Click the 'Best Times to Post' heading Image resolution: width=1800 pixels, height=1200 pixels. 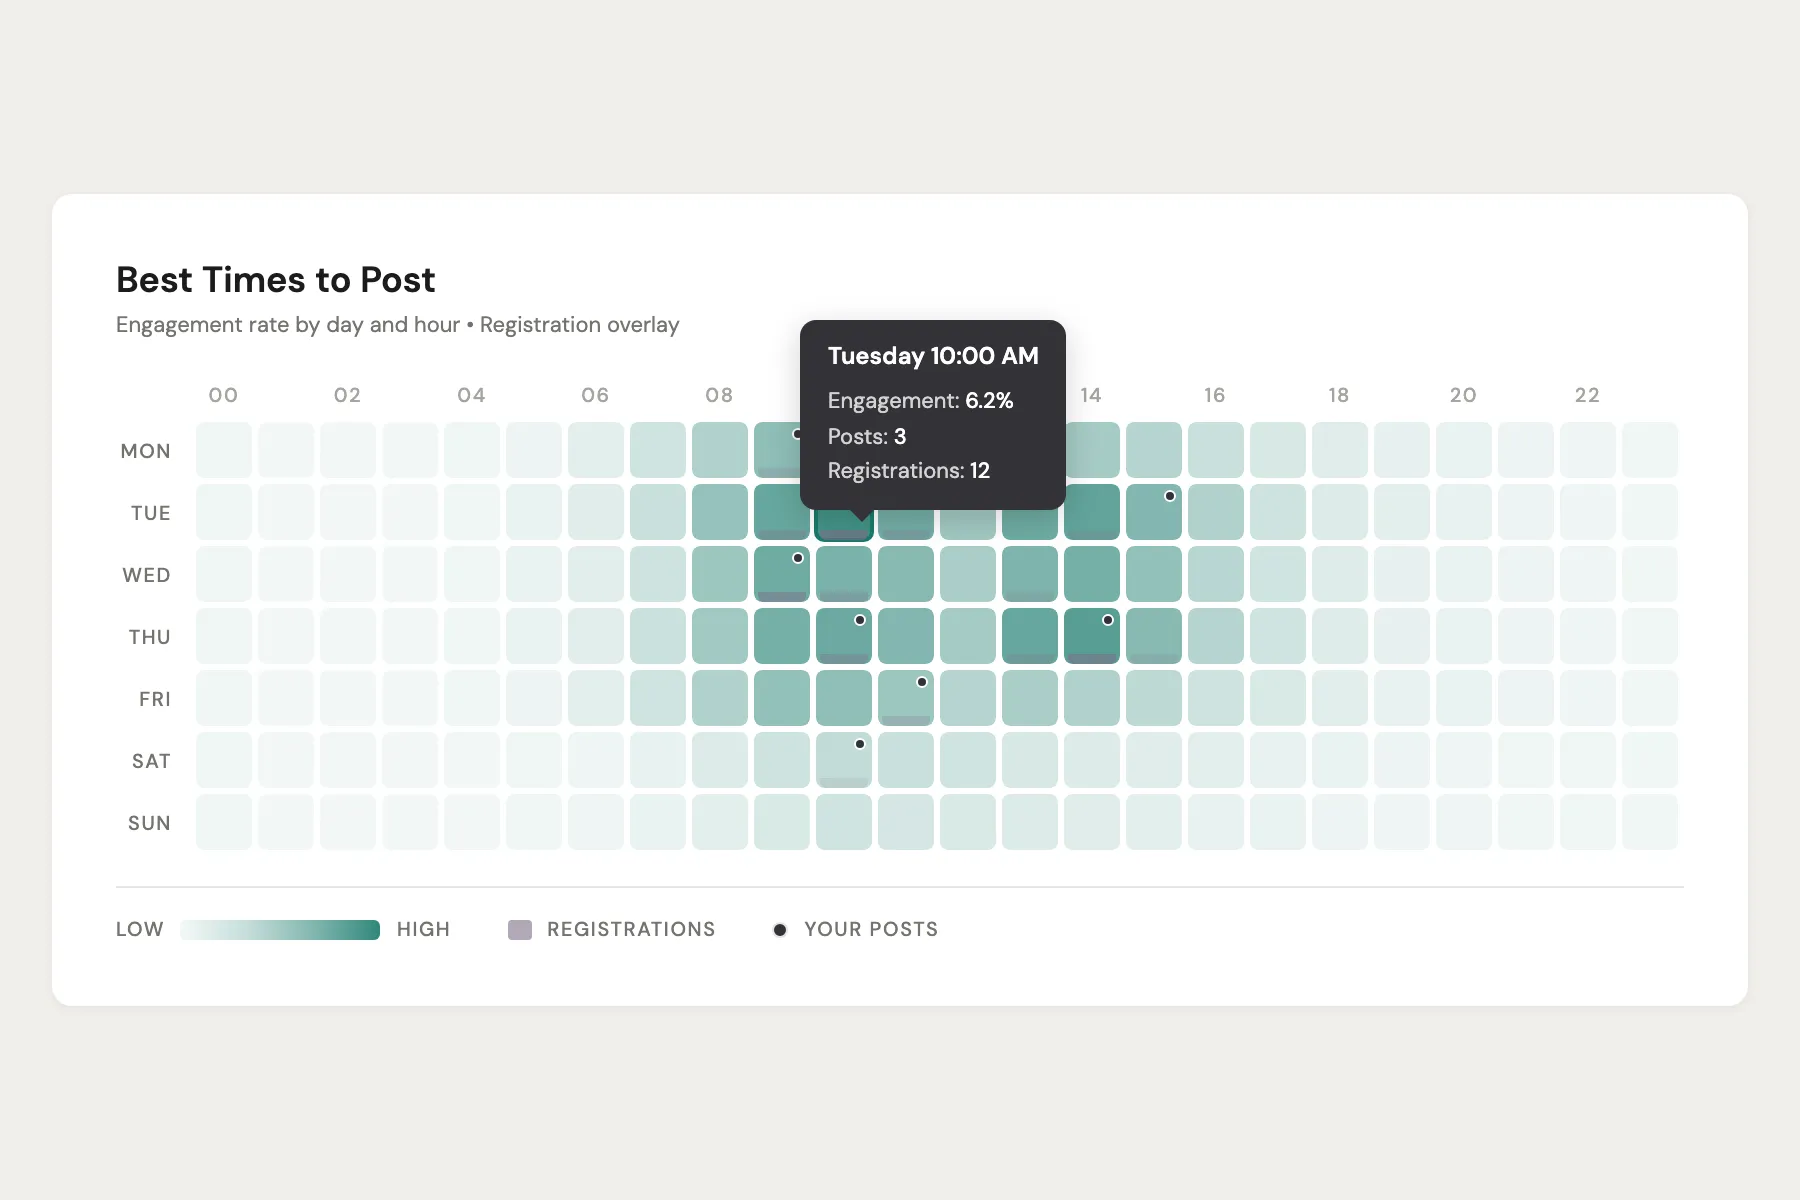(276, 280)
